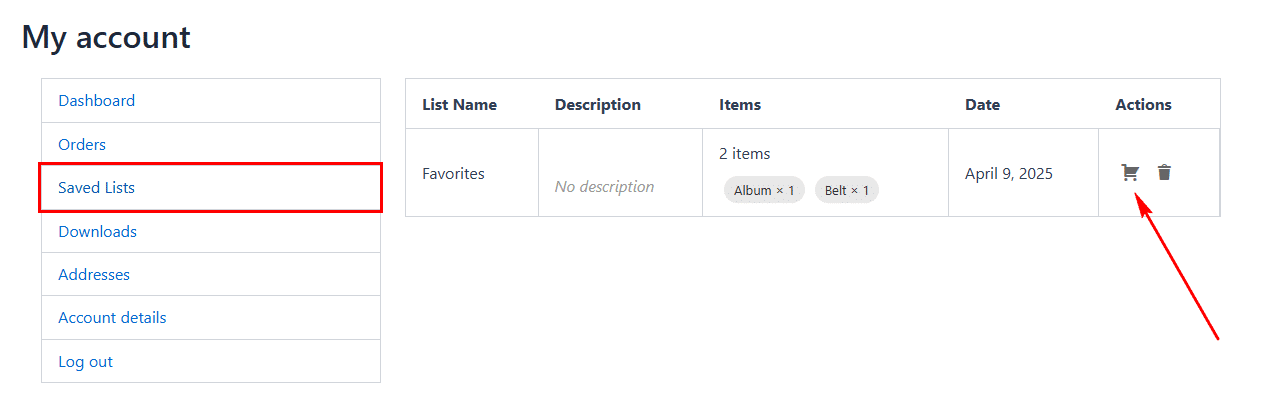Click the Belt × 1 item tag
Image resolution: width=1288 pixels, height=420 pixels.
(x=847, y=190)
